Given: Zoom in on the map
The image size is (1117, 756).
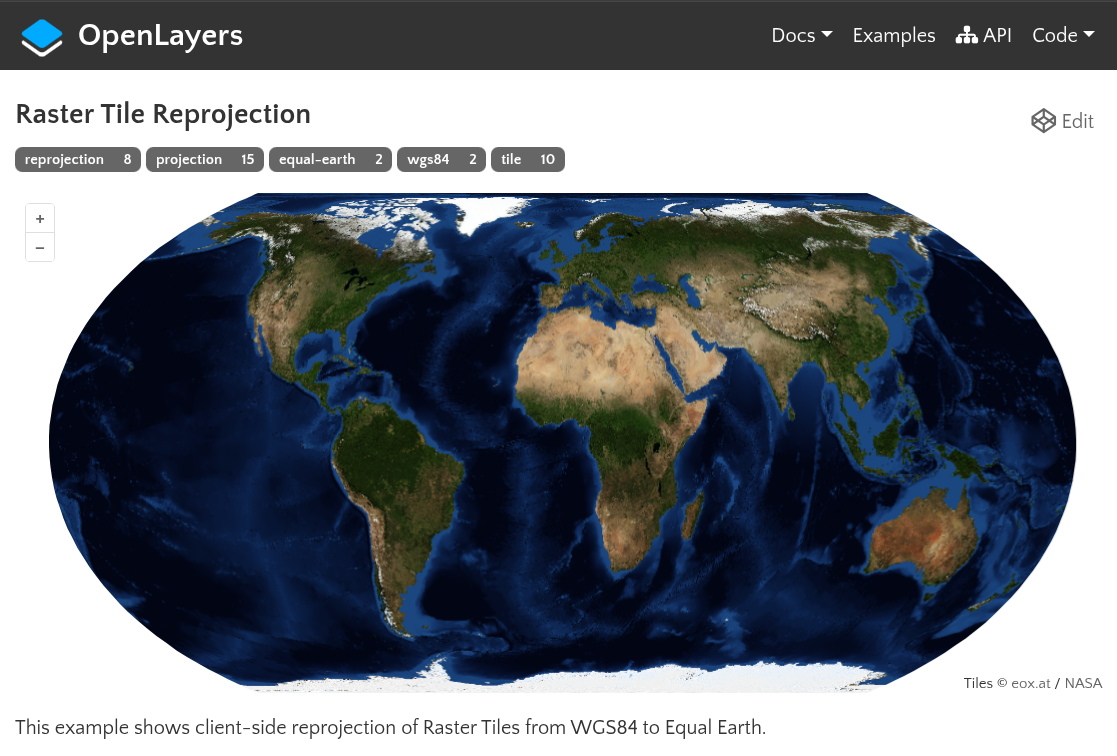Looking at the screenshot, I should tap(40, 219).
